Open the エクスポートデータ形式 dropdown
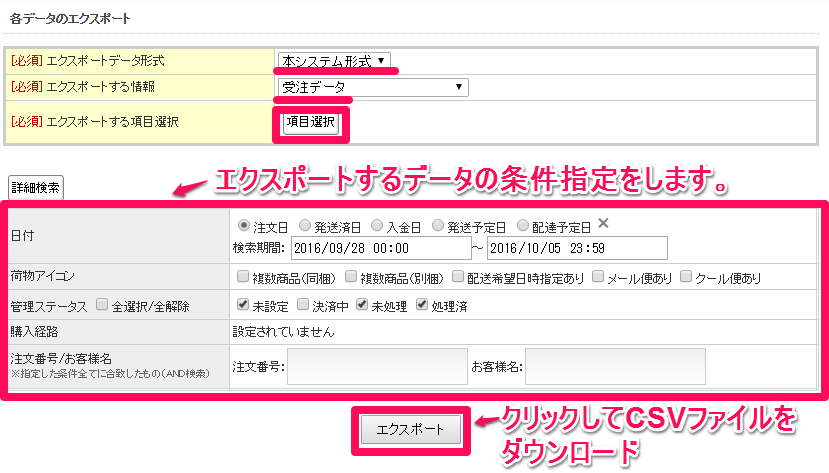The height and width of the screenshot is (473, 829). point(334,61)
